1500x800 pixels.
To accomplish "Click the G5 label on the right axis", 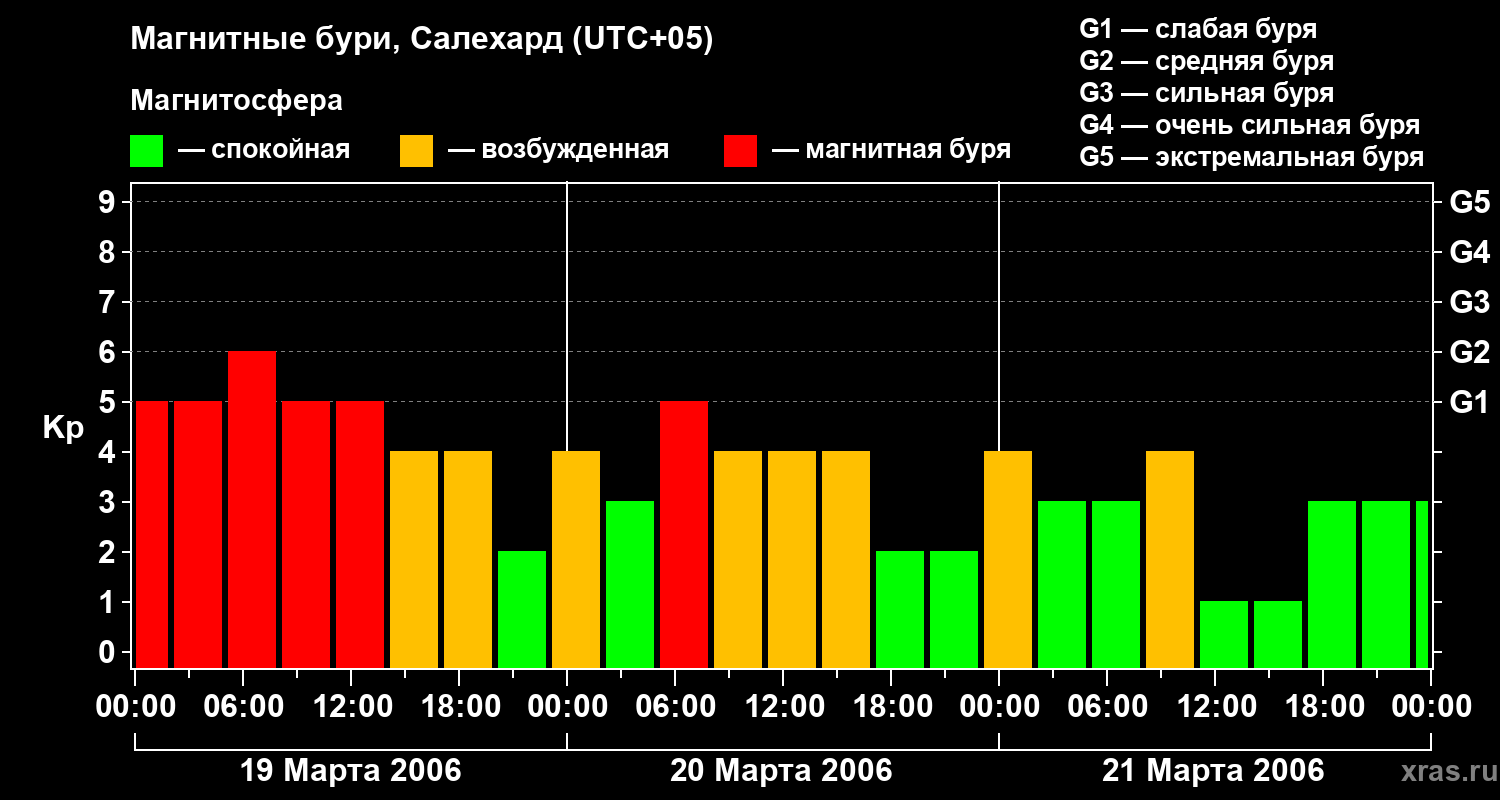I will click(1470, 202).
